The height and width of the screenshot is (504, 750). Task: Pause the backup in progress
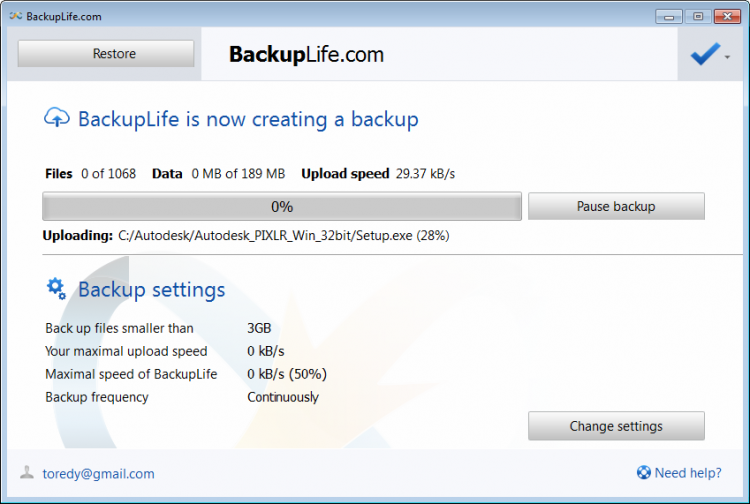[616, 207]
